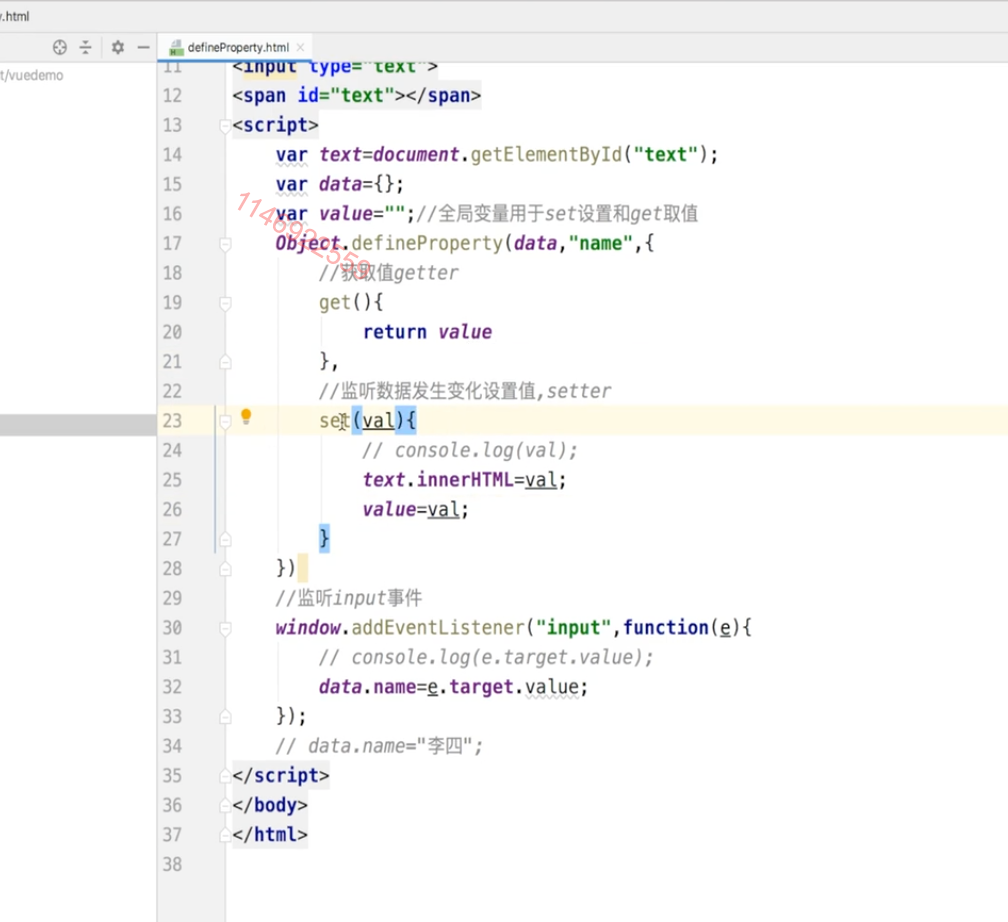Close the defineProperty.html tab
Image resolution: width=1008 pixels, height=922 pixels.
coord(300,47)
